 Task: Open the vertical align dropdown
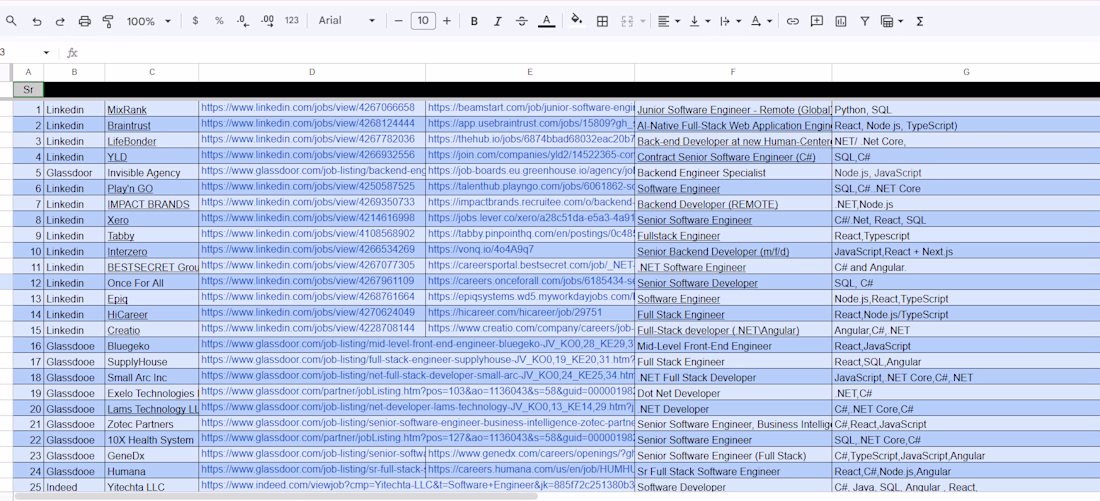[699, 21]
